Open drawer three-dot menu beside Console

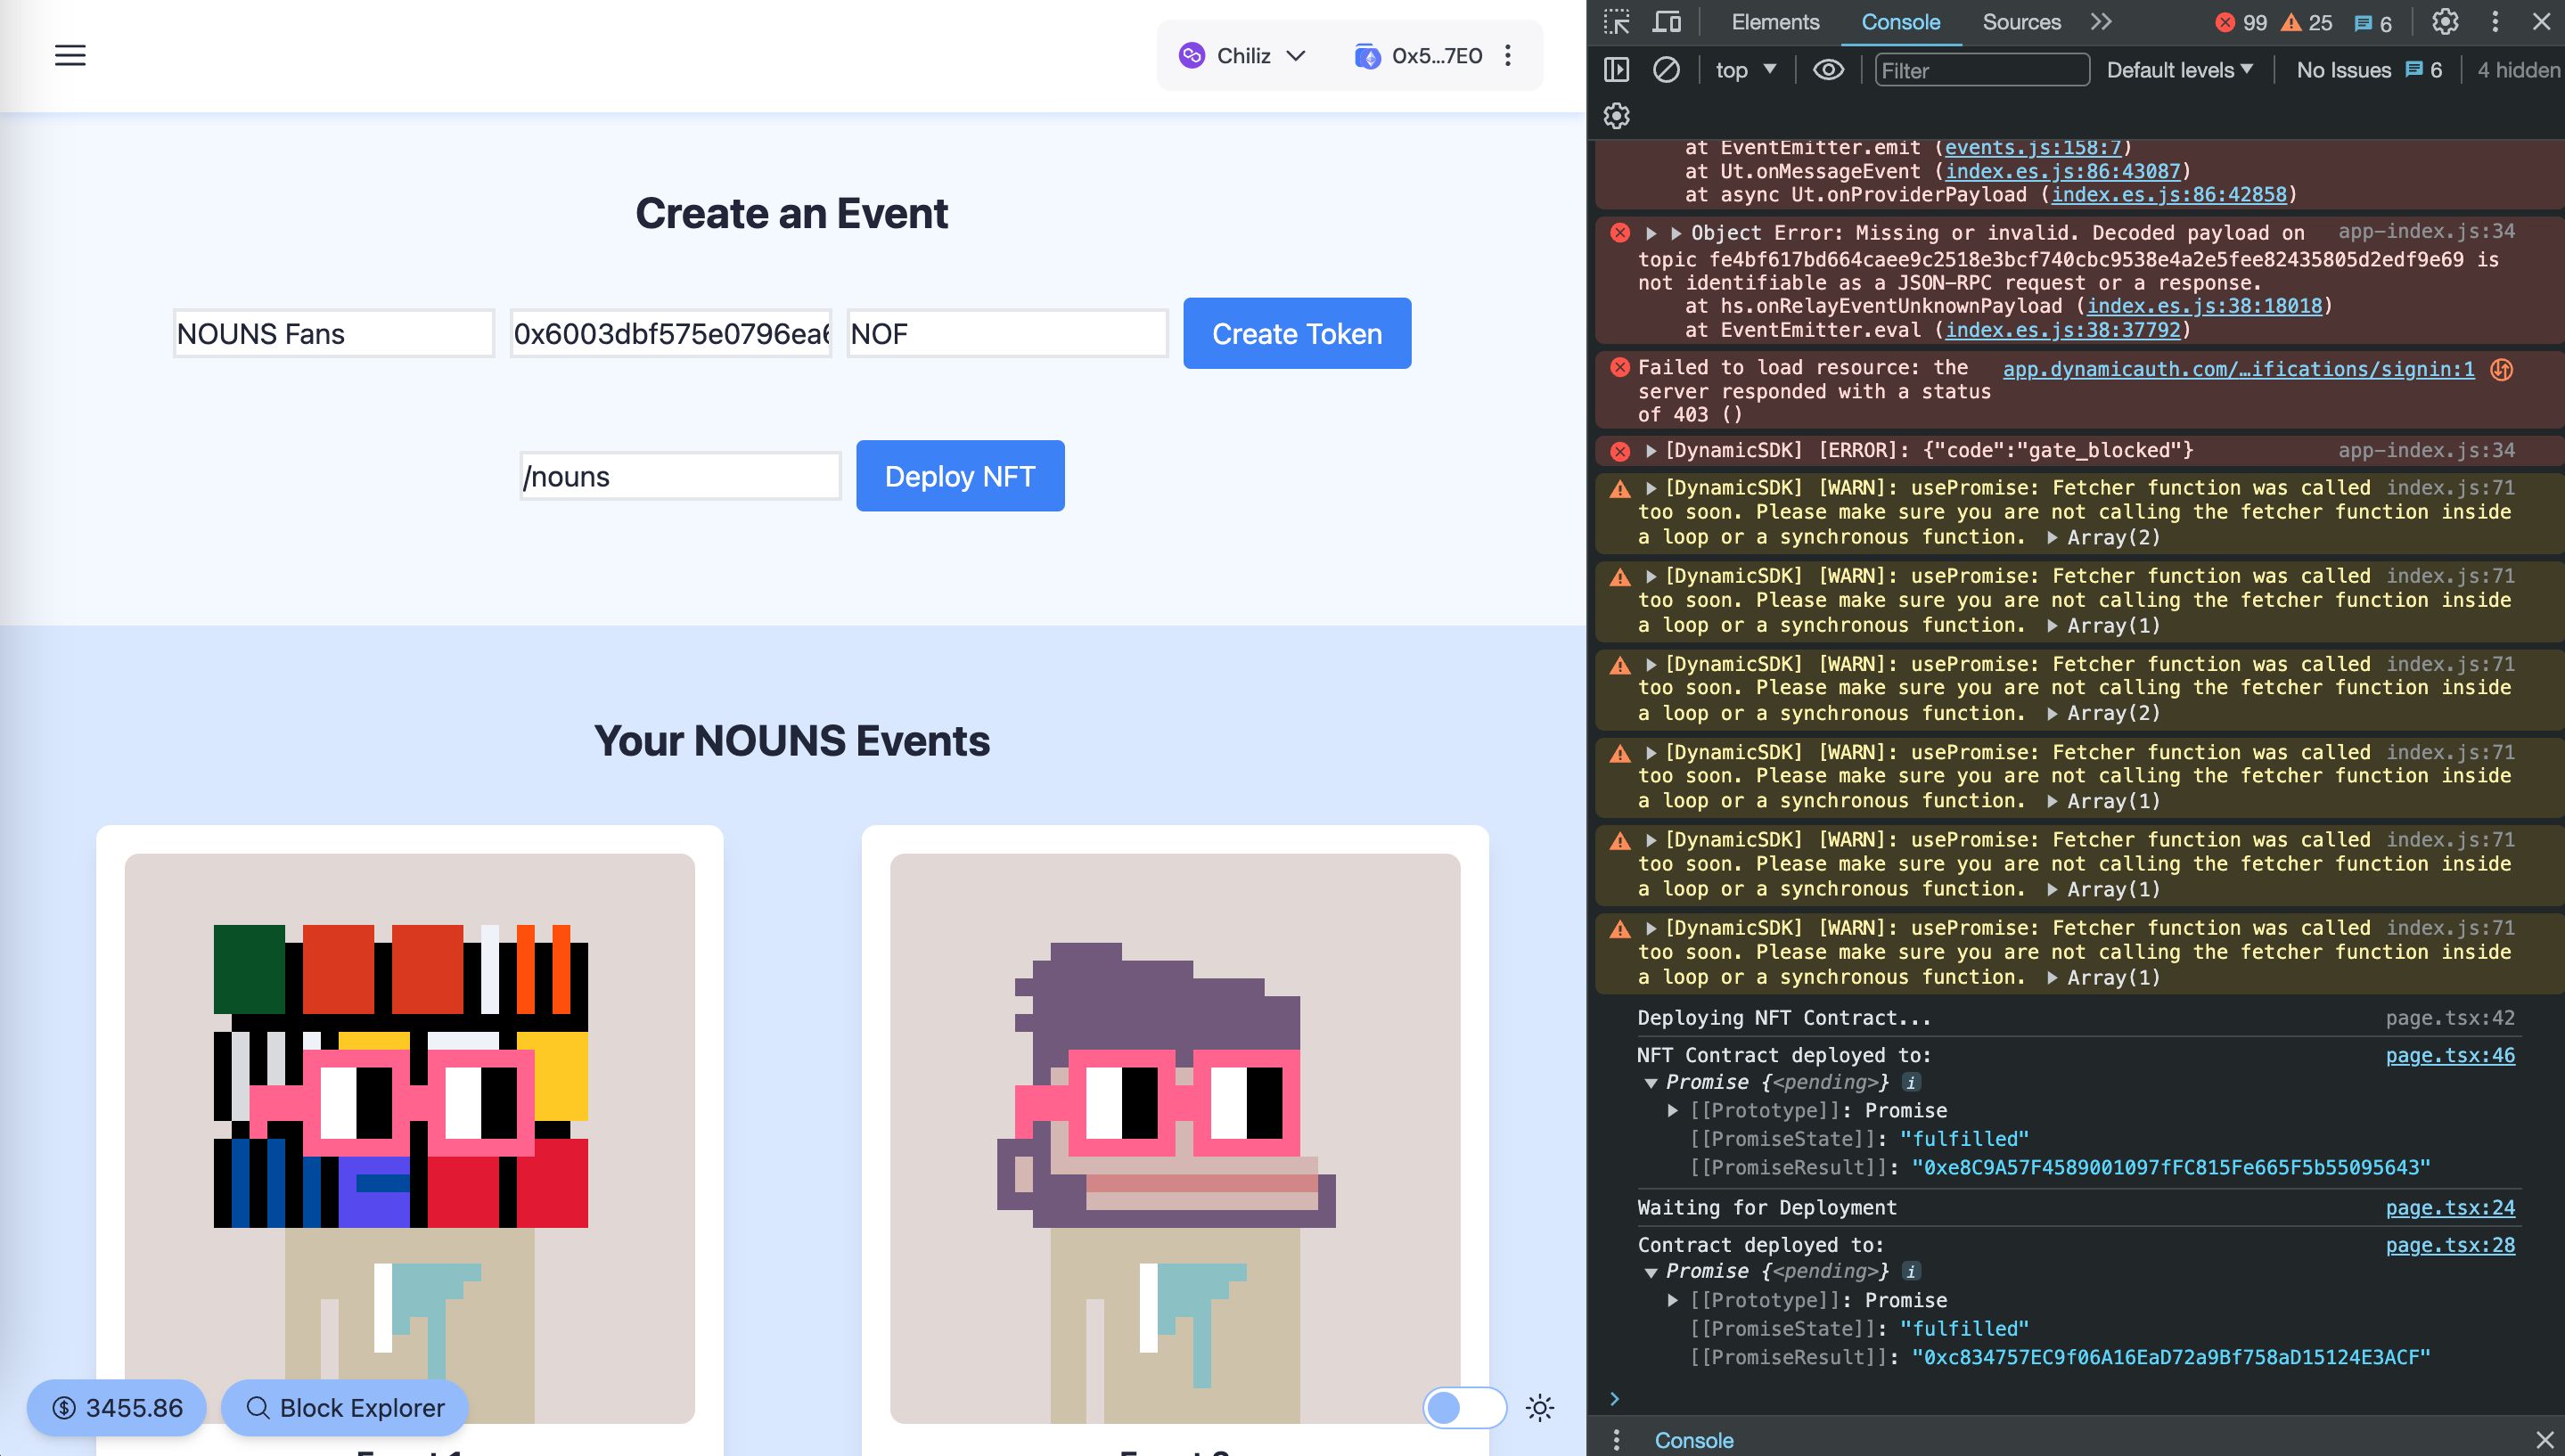[1617, 1440]
